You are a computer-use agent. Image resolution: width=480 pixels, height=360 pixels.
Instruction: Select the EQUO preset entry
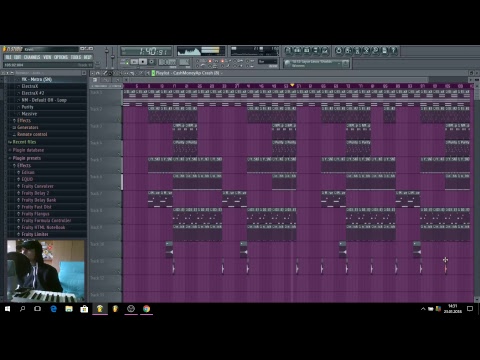27,179
